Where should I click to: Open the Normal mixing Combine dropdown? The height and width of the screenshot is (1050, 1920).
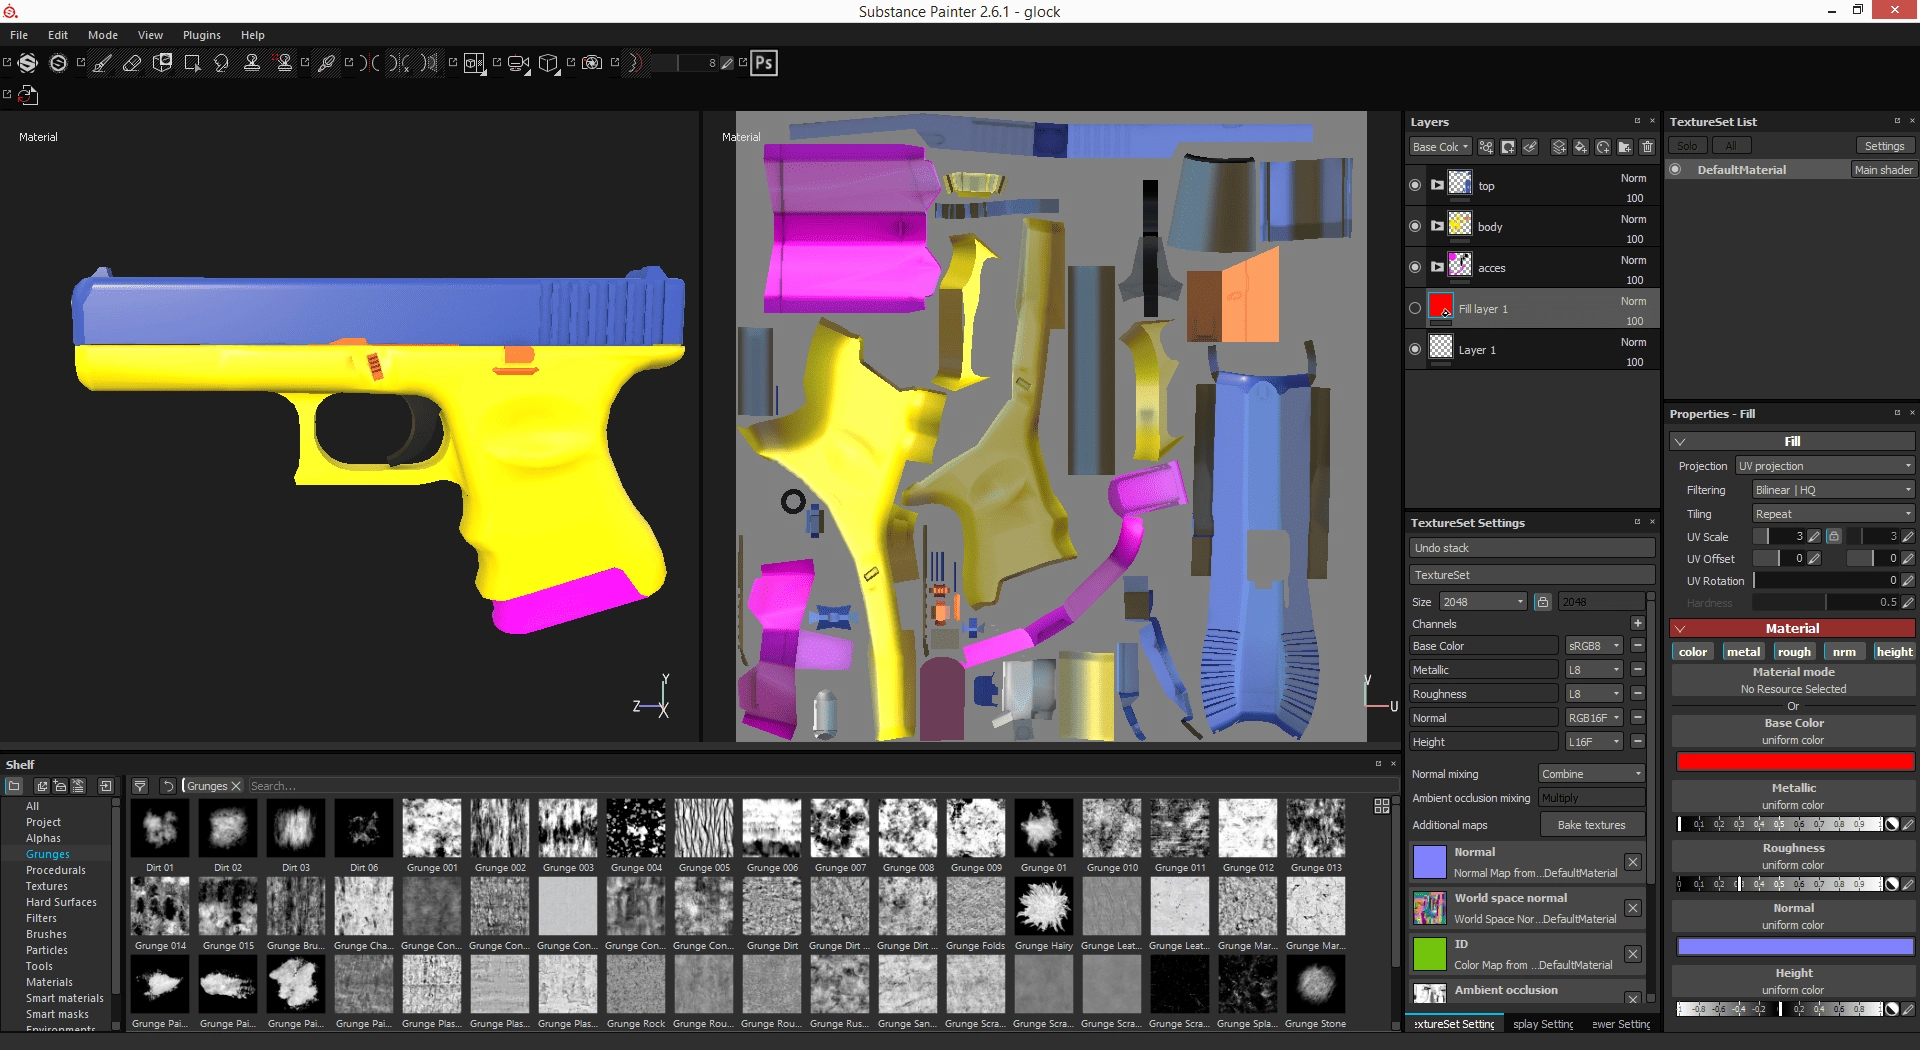[x=1591, y=774]
